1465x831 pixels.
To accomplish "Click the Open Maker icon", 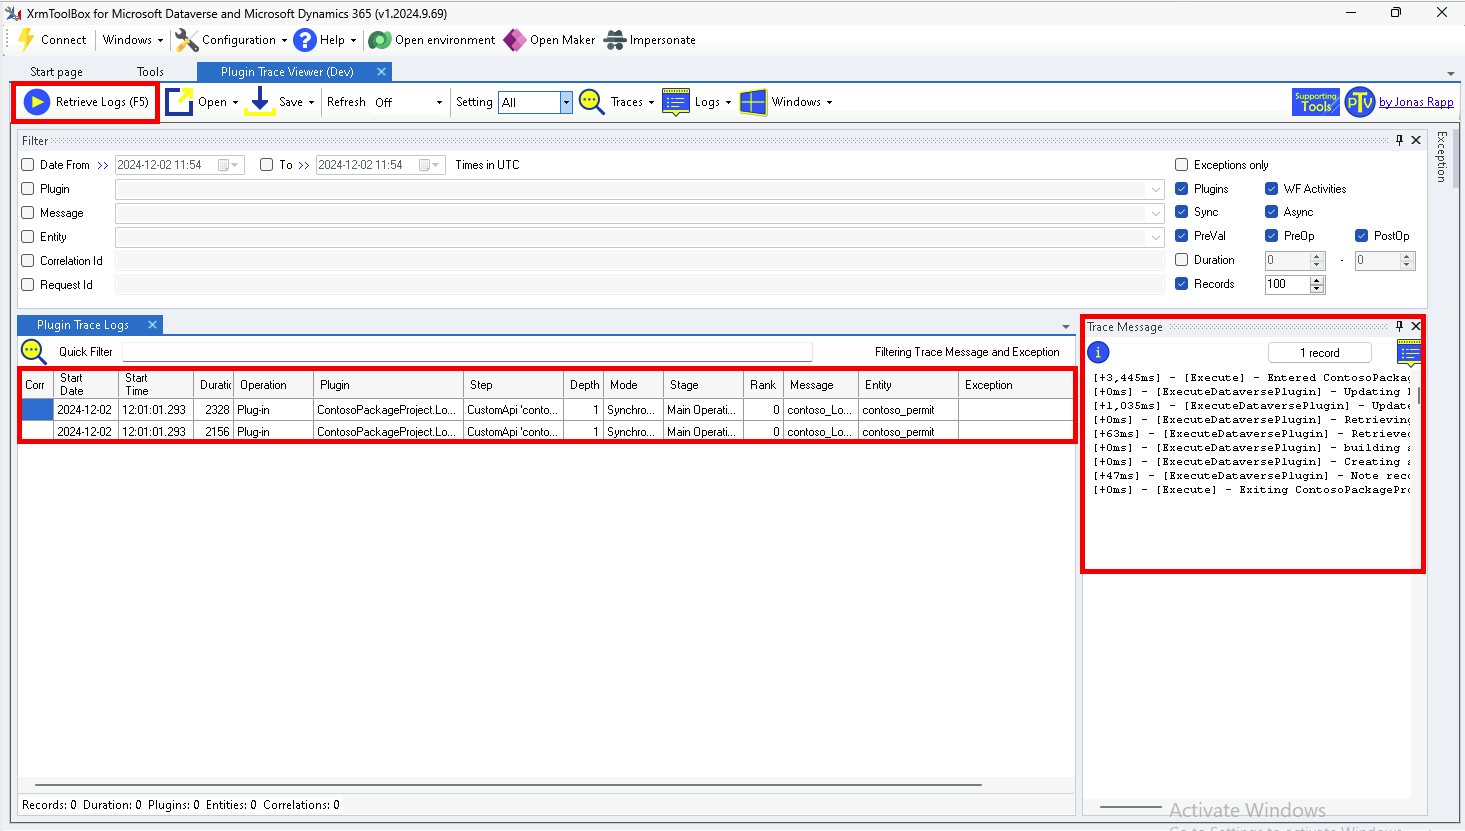I will [514, 40].
